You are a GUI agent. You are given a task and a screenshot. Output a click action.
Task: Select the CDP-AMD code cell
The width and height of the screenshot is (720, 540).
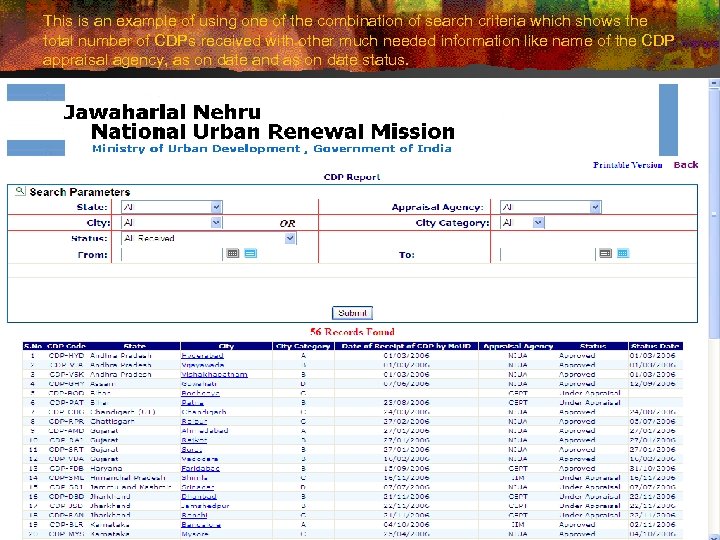67,431
